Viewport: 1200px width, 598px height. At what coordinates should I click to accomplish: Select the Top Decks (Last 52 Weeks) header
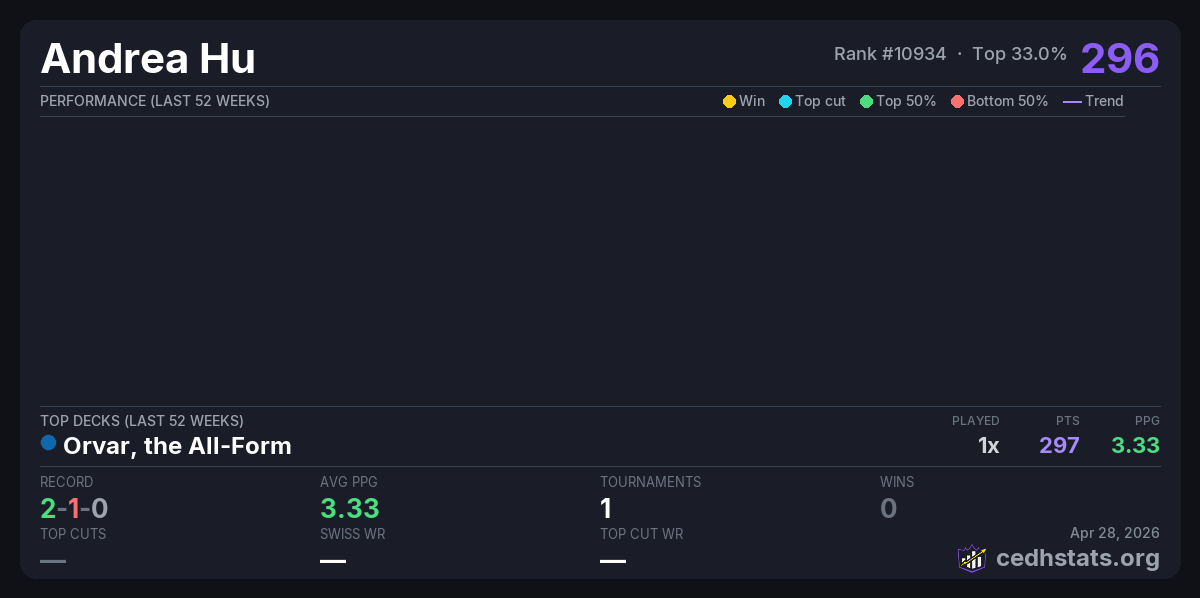coord(142,421)
